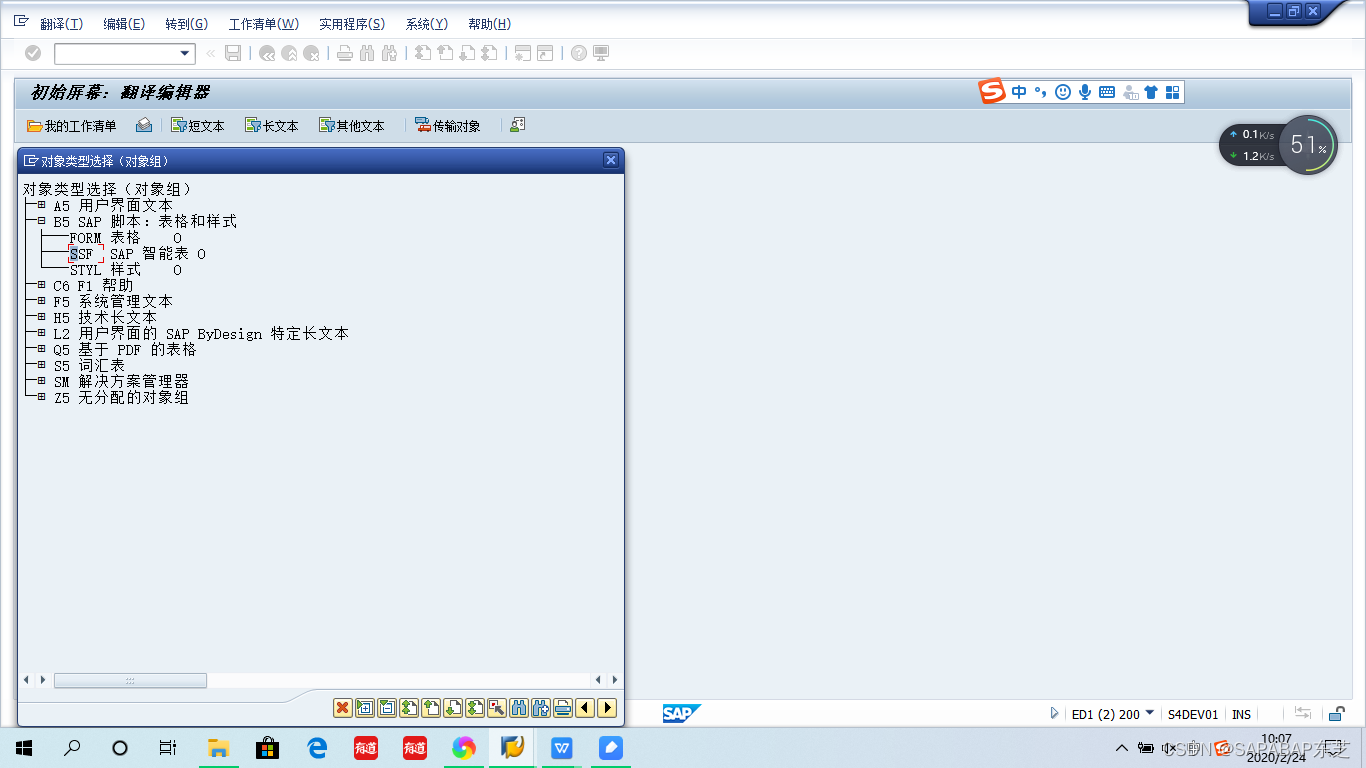Click the Sogou input method S logo

pyautogui.click(x=992, y=92)
